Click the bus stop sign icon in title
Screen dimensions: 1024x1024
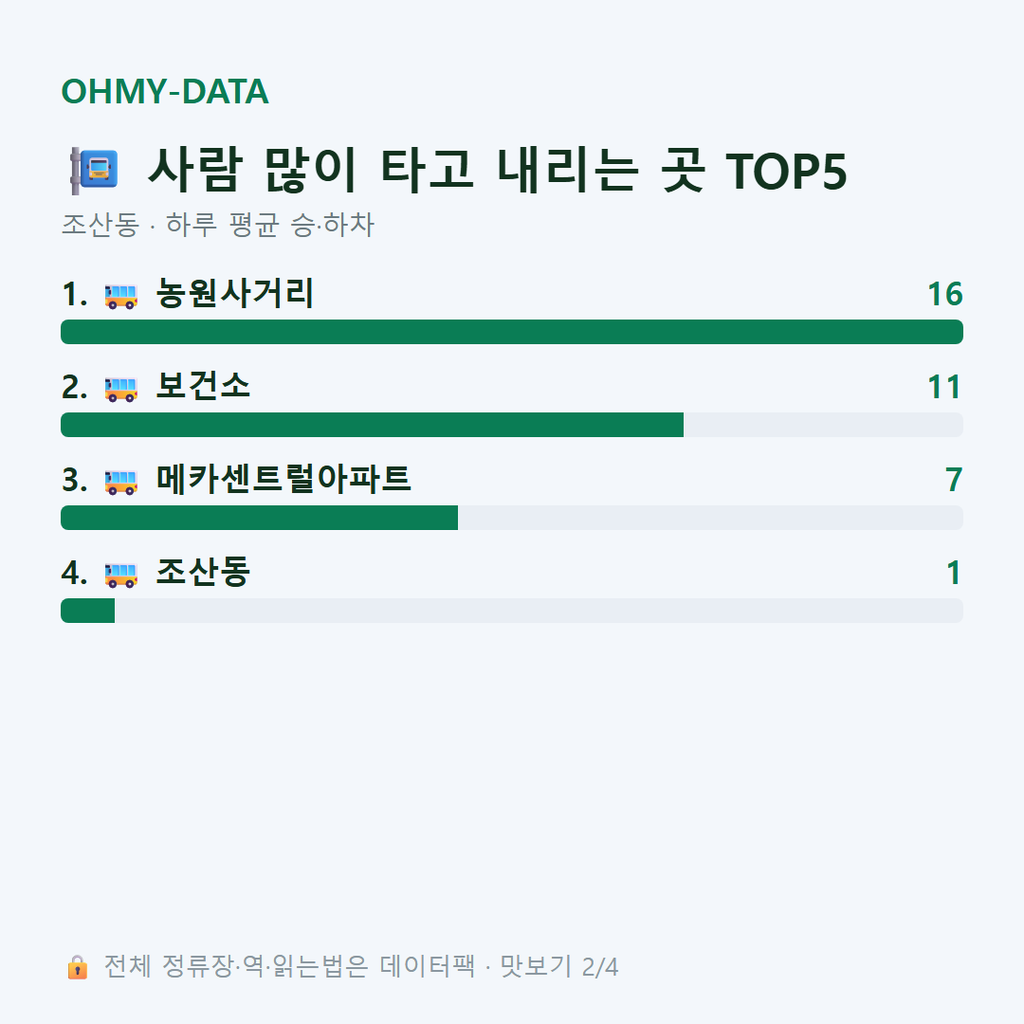point(94,170)
